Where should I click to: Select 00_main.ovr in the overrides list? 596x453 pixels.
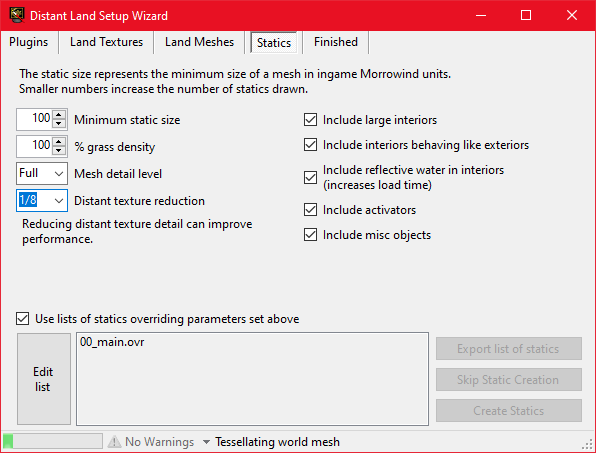[112, 342]
